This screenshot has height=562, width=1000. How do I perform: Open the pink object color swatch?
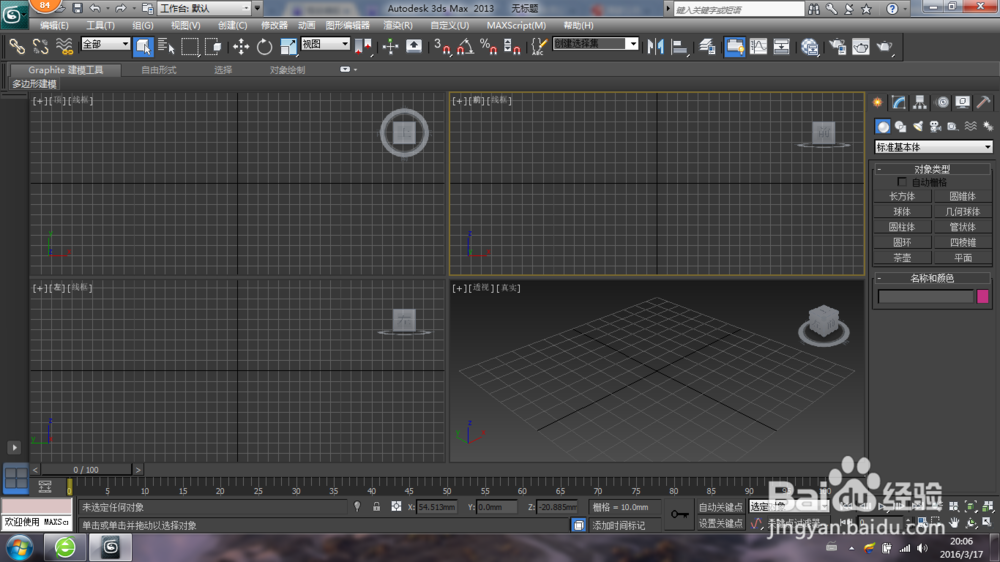[x=982, y=297]
